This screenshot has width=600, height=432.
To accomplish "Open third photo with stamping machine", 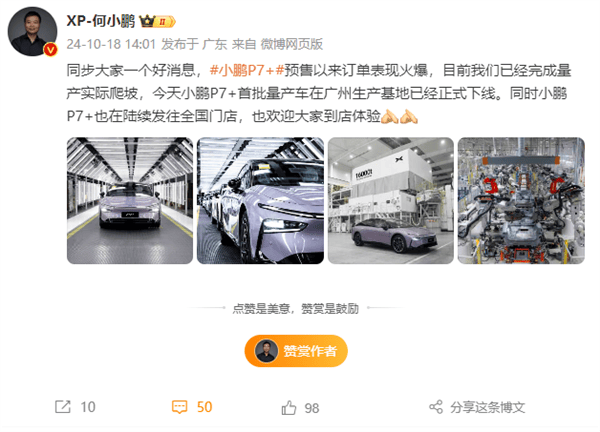I will (391, 201).
